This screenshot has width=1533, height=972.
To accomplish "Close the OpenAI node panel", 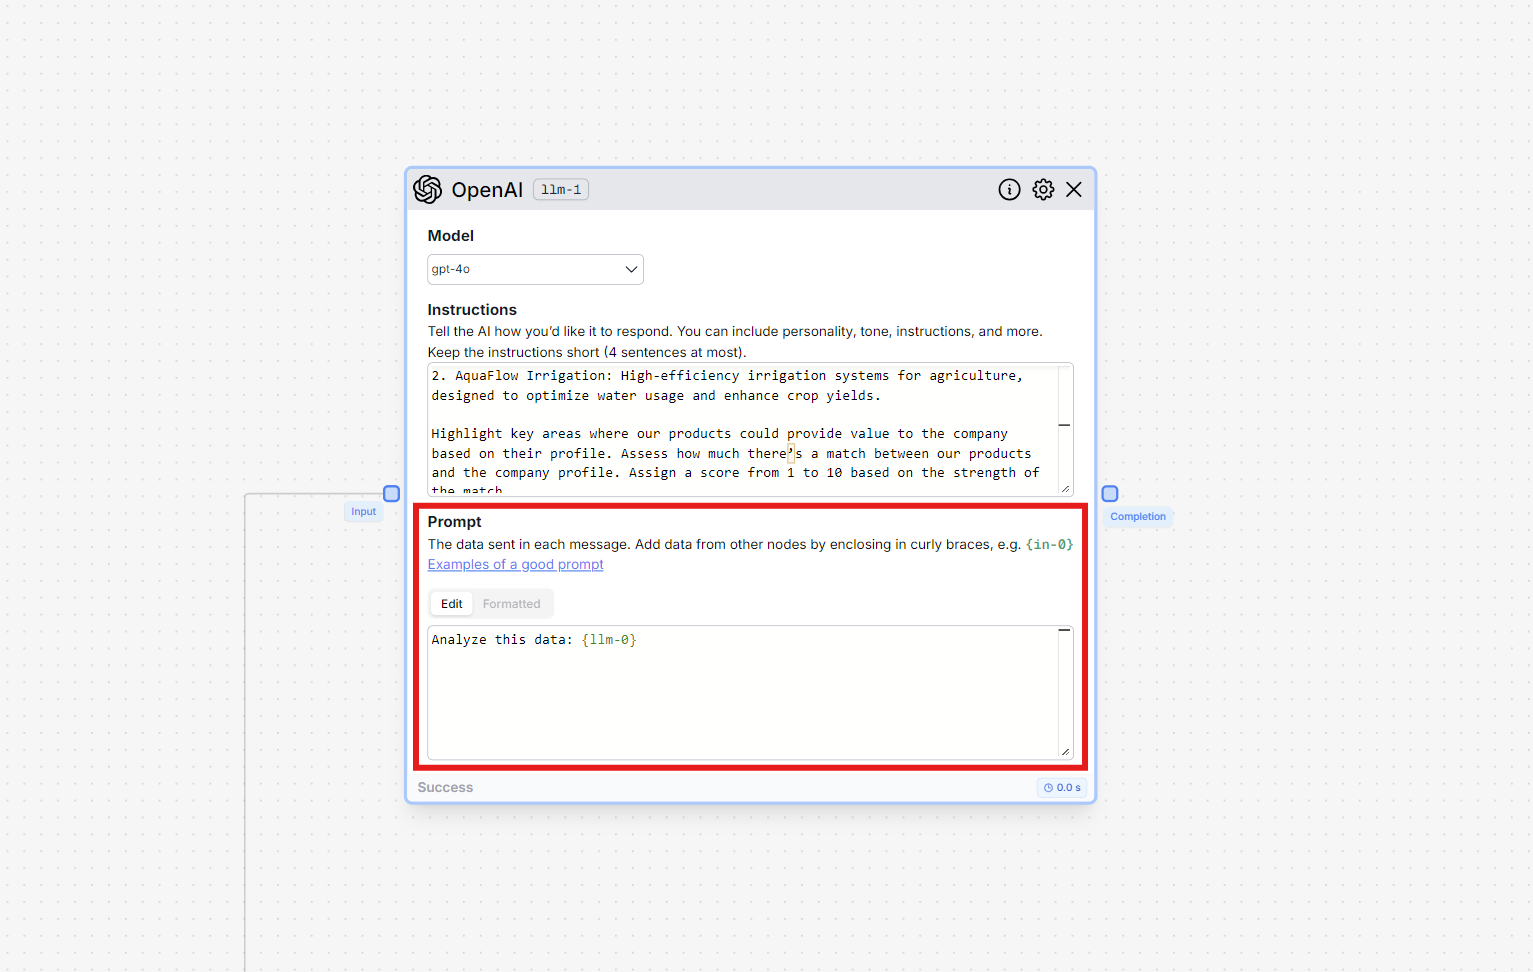I will (1074, 189).
